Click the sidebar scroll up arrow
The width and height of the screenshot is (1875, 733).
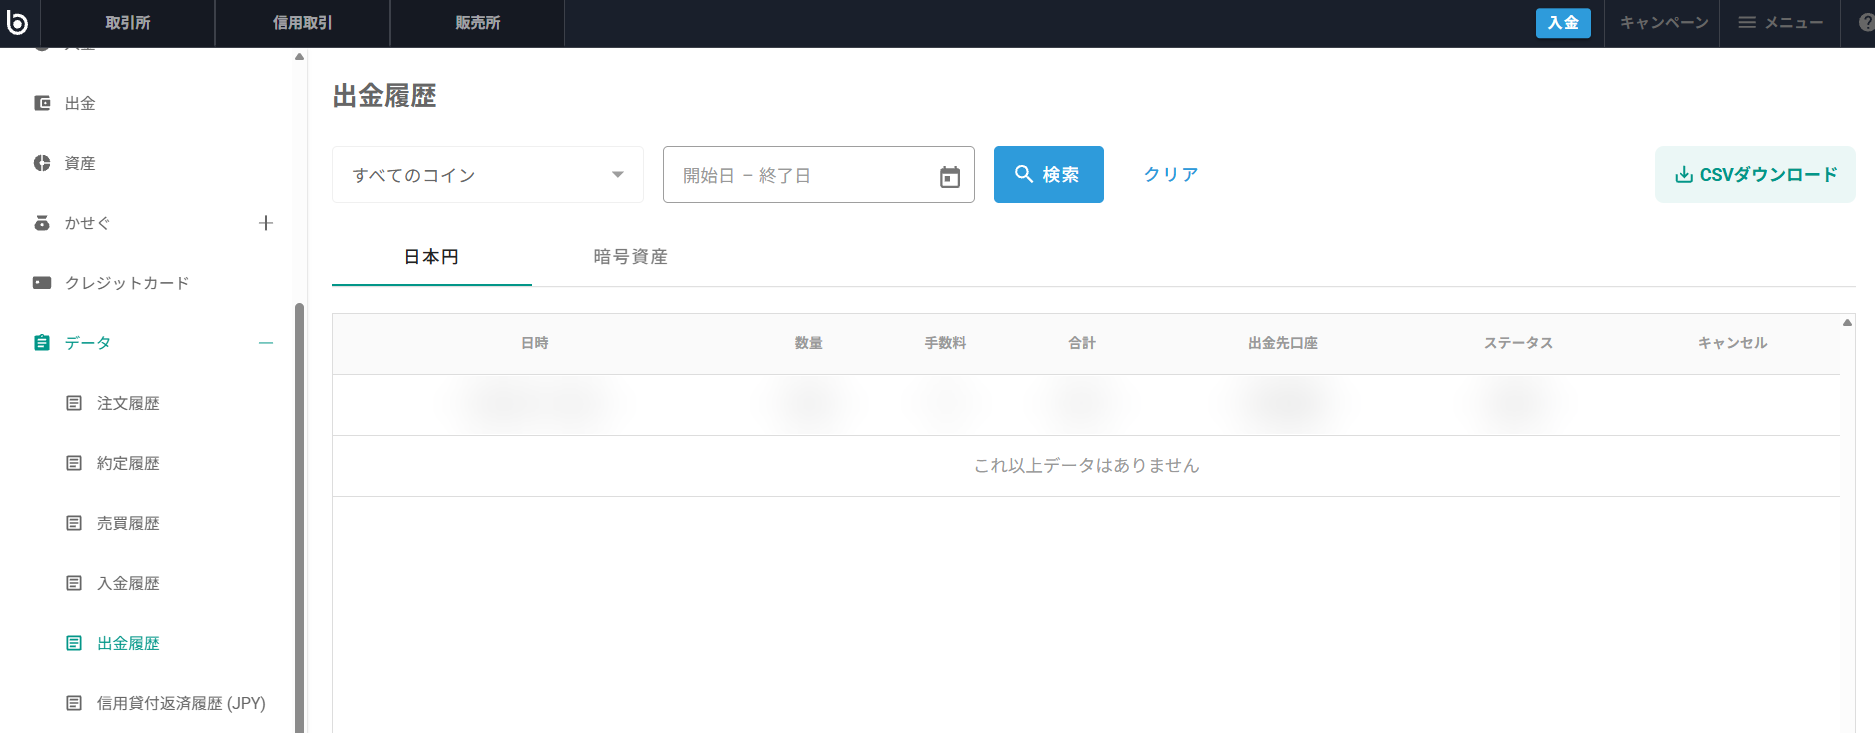(x=299, y=57)
